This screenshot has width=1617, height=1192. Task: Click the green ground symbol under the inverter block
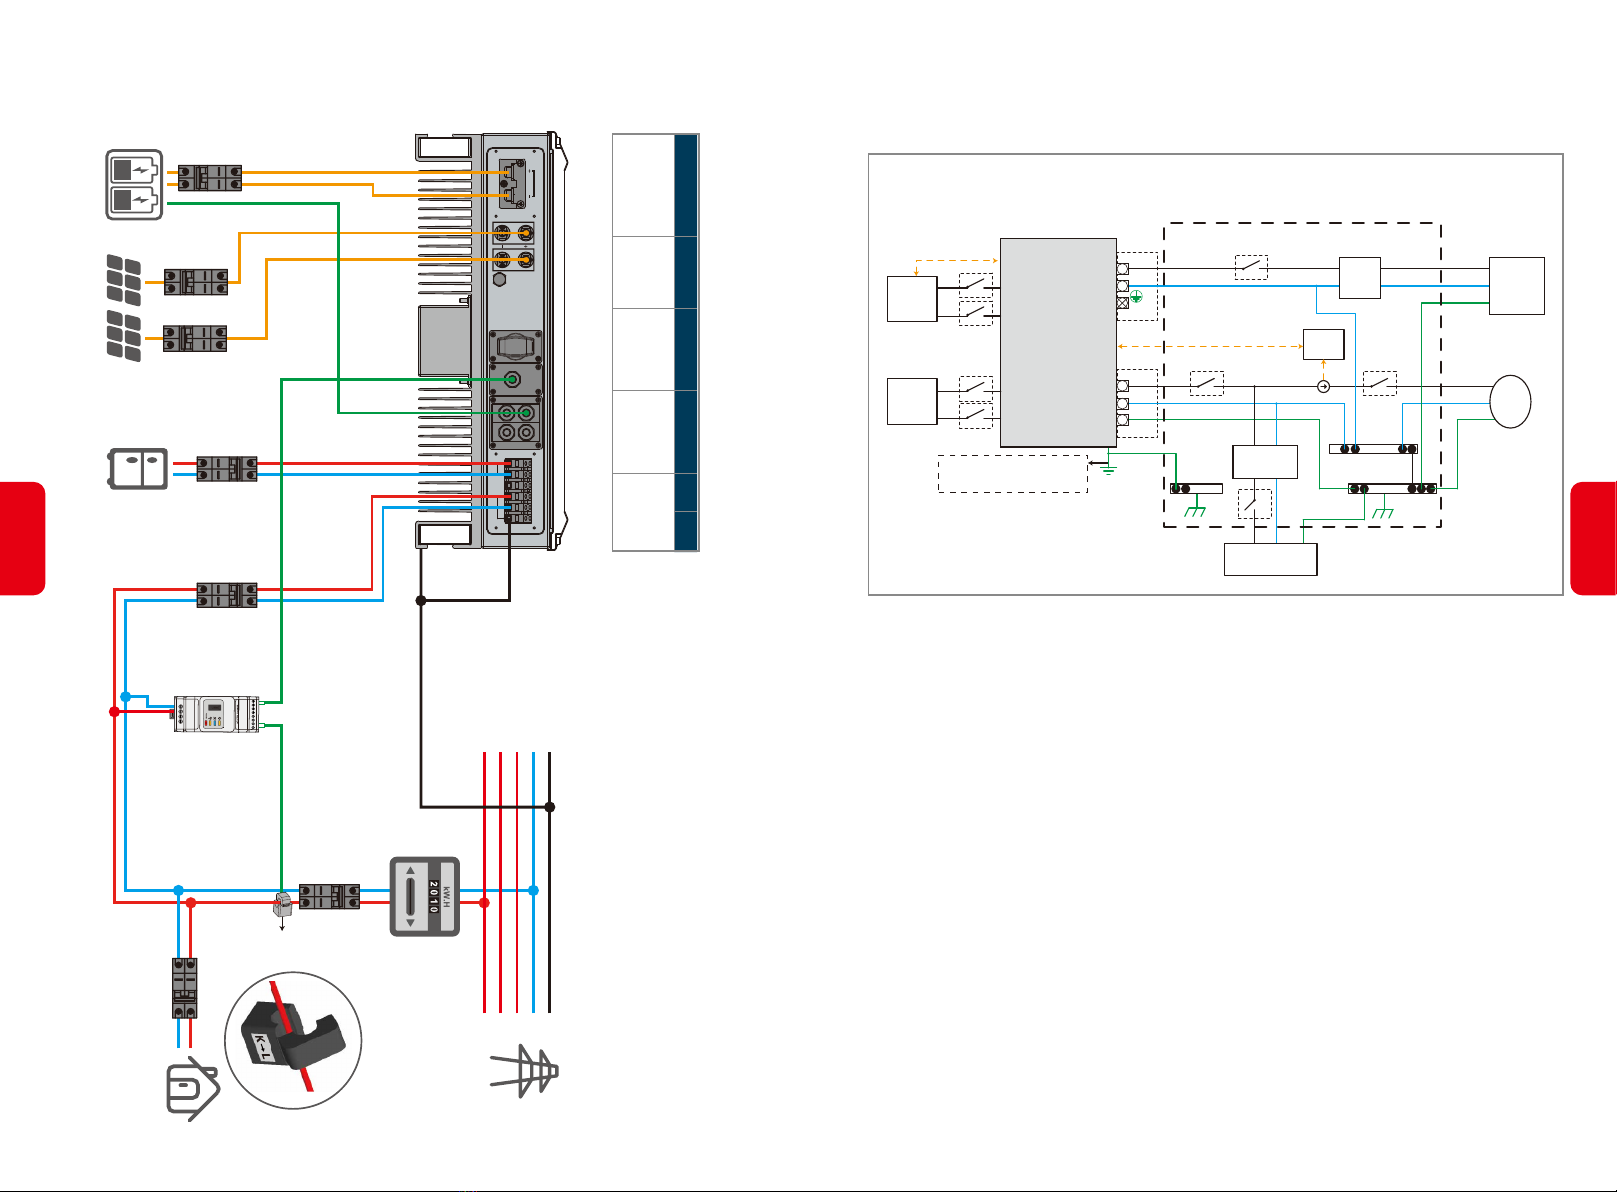click(1108, 468)
